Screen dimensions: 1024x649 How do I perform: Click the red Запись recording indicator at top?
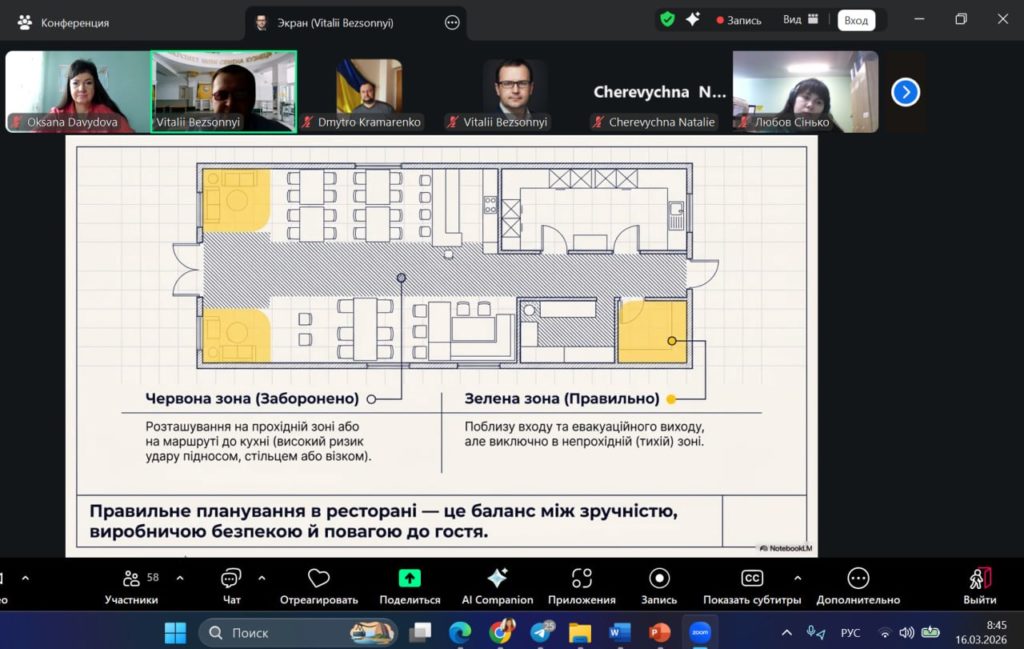pos(738,20)
